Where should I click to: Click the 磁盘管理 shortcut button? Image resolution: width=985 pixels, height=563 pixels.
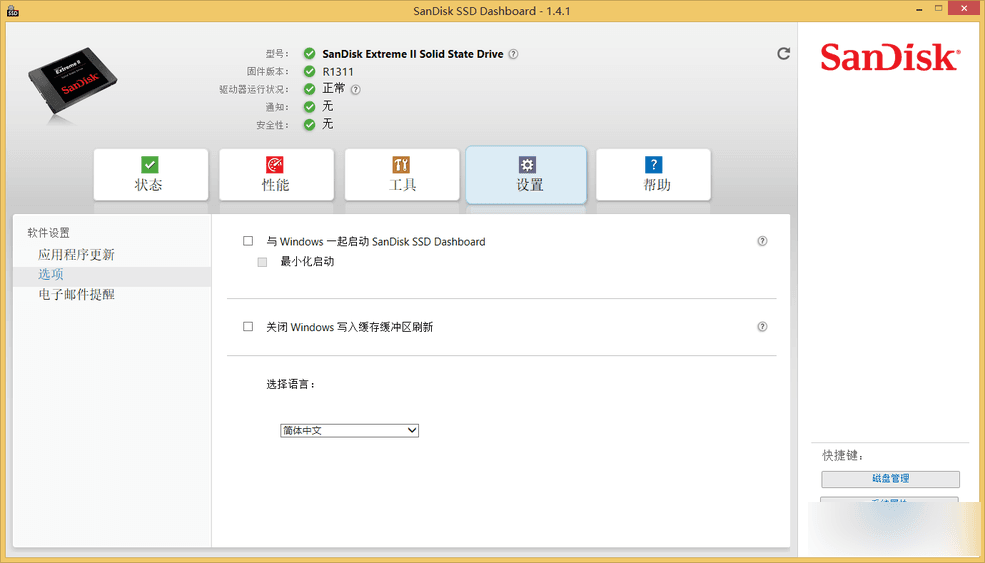pos(890,479)
